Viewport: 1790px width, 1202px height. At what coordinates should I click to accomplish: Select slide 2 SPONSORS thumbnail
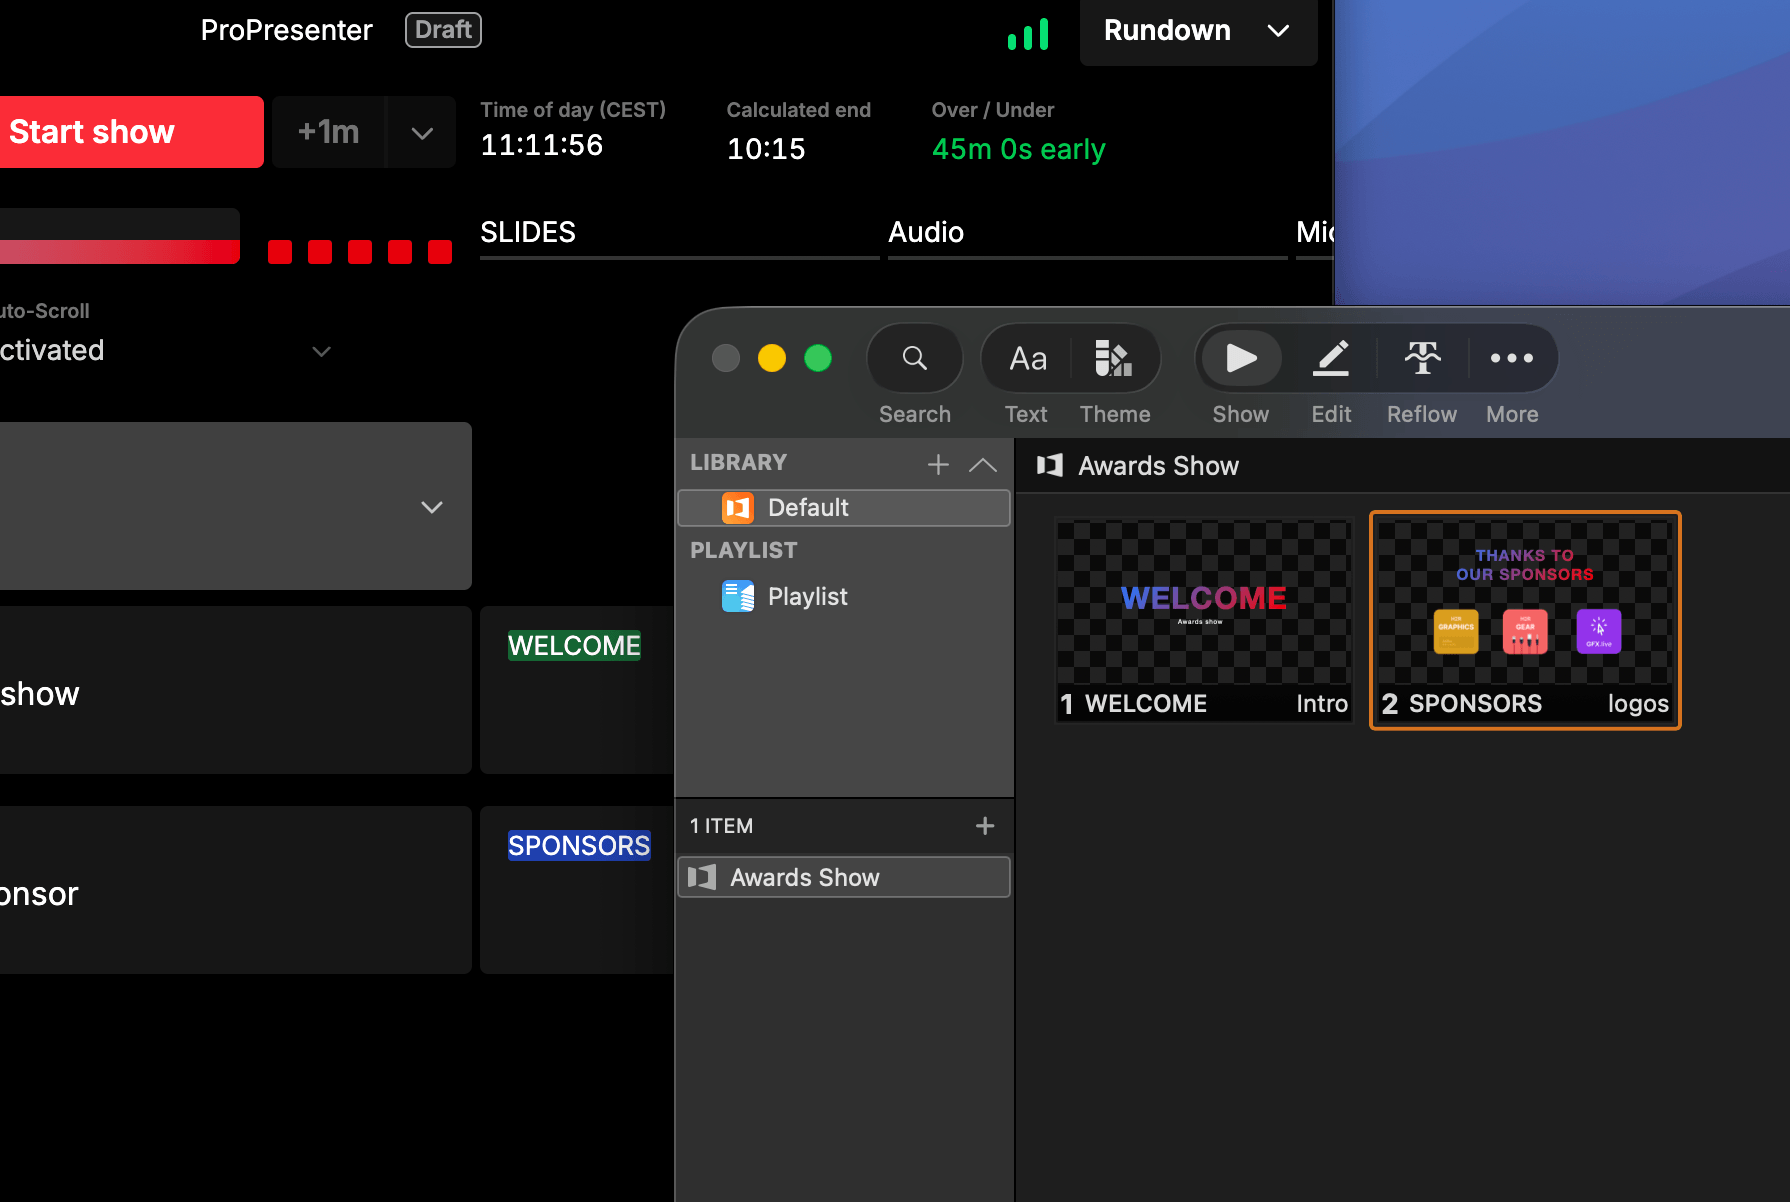[x=1525, y=620]
